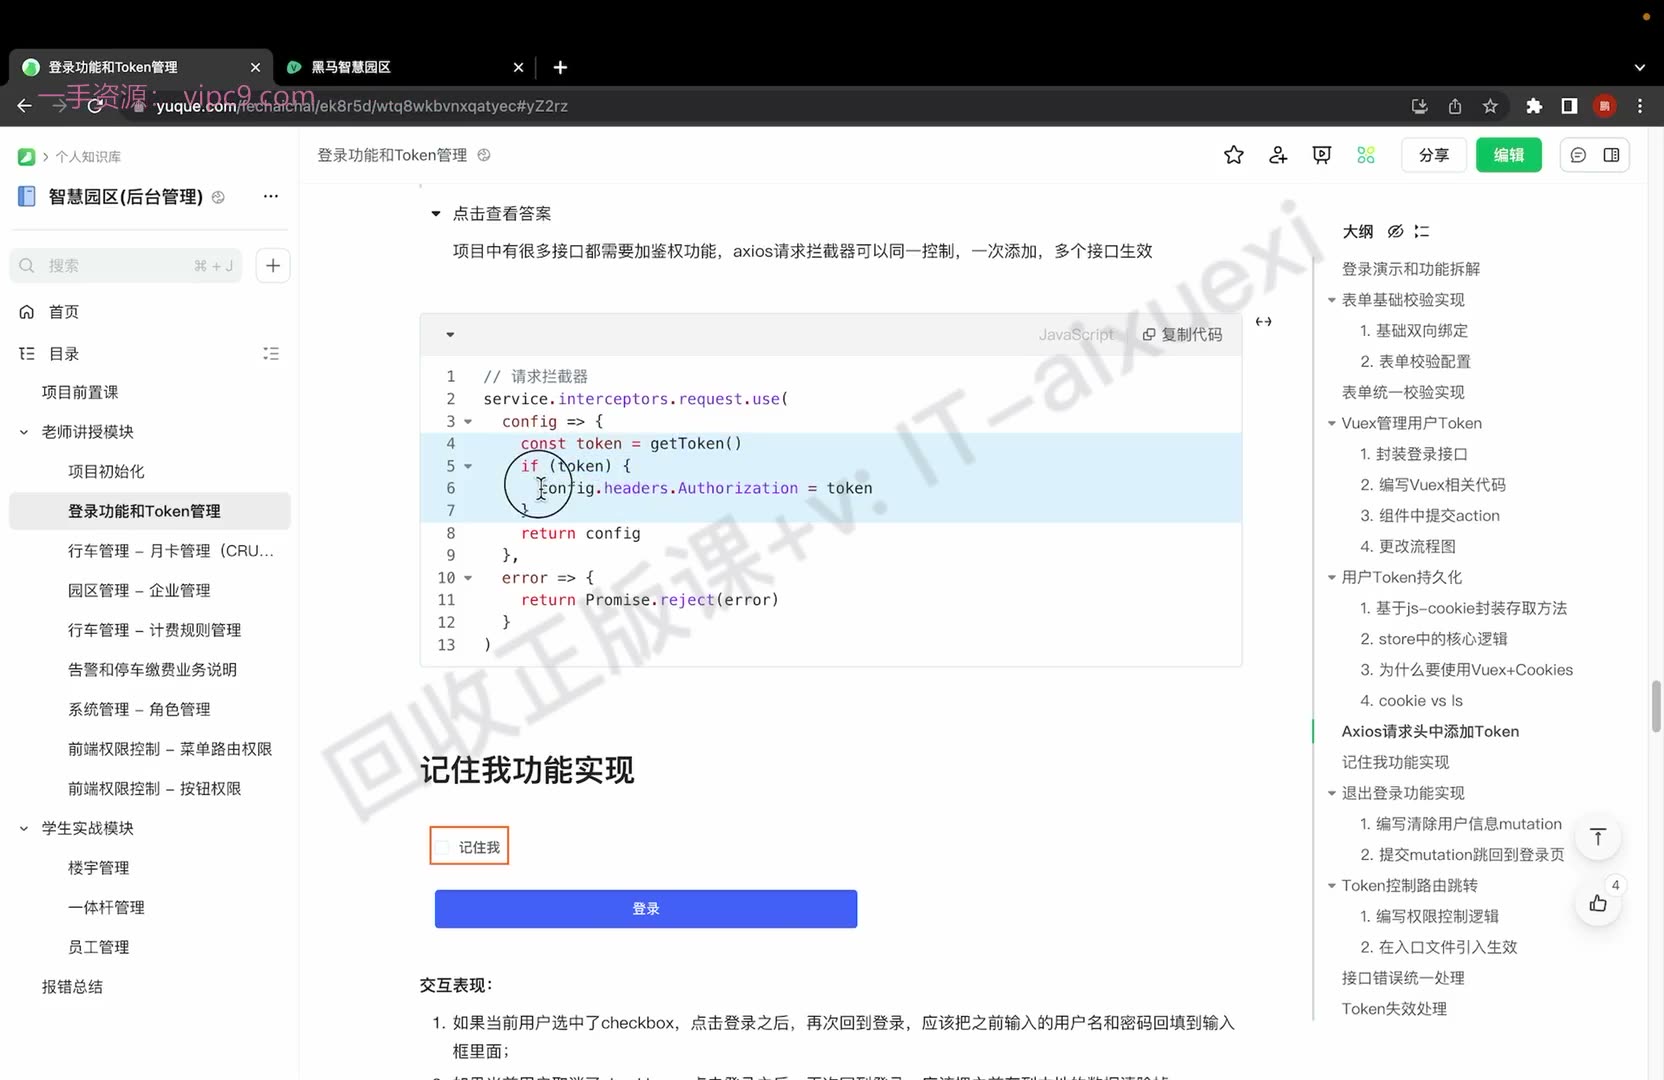
Task: Hide the outline with the eye icon
Action: pos(1395,231)
